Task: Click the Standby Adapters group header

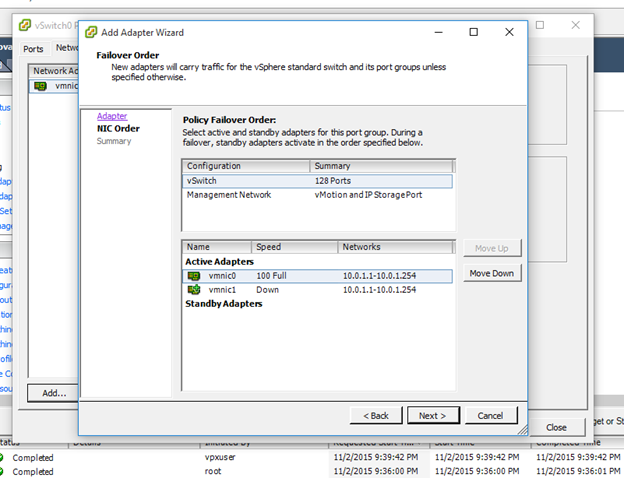Action: 224,304
